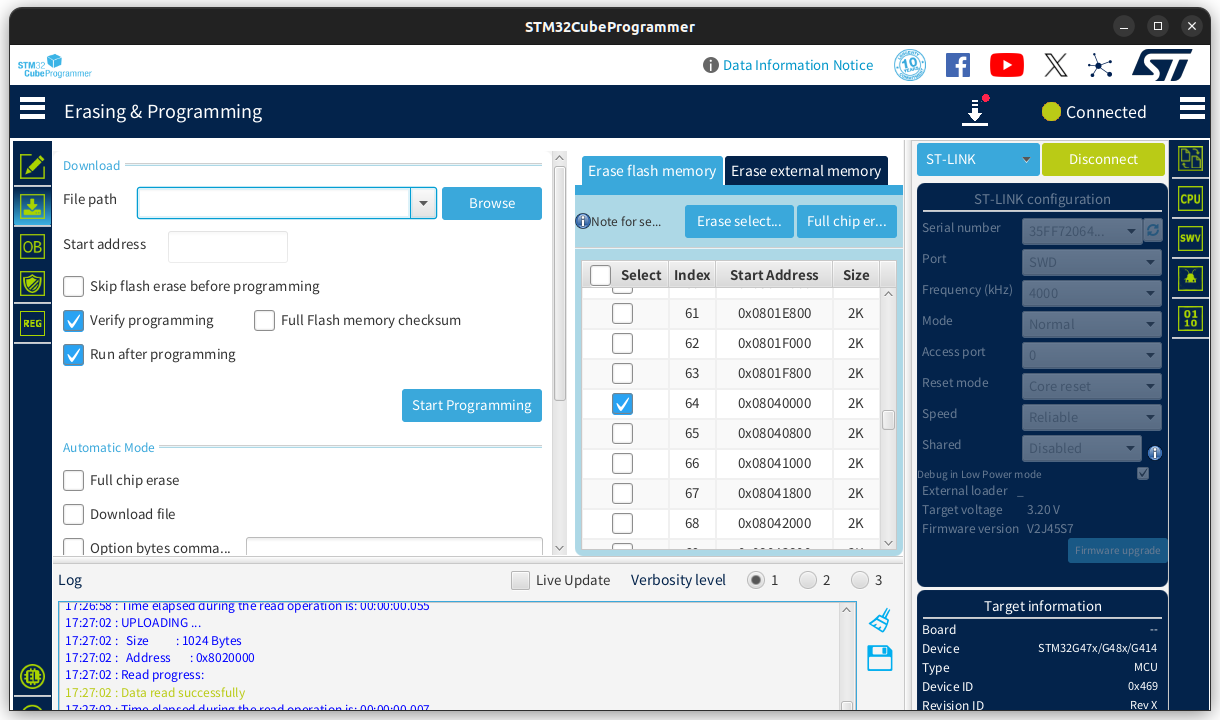Click Full chip erase button
Viewport: 1220px width, 720px height.
[x=847, y=221]
